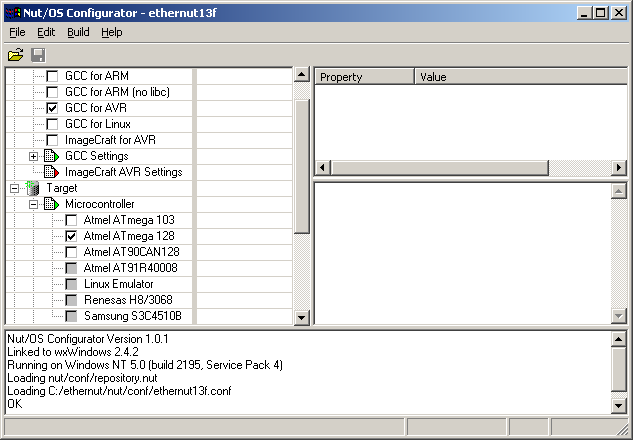Click the GCC Settings component icon
The image size is (633, 440).
[x=51, y=156]
